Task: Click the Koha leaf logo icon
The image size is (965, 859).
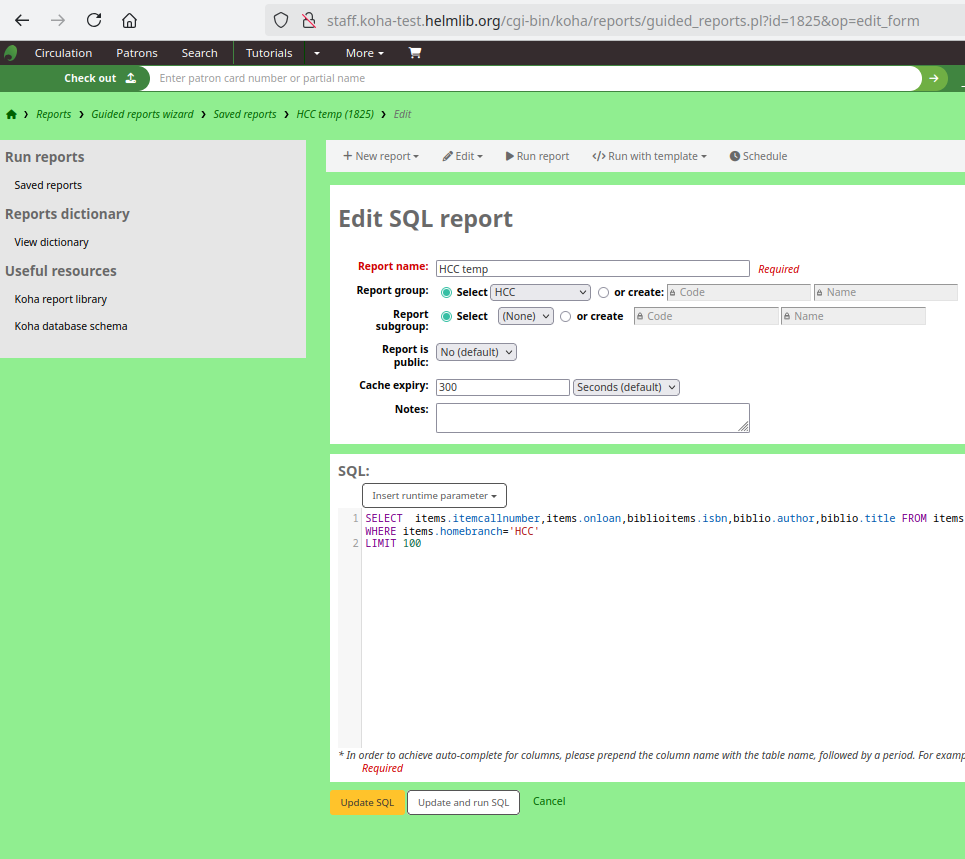Action: coord(11,53)
